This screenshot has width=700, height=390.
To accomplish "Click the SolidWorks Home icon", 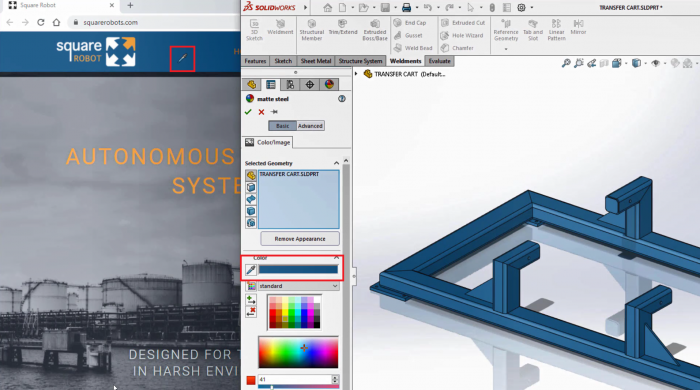I will (x=328, y=8).
